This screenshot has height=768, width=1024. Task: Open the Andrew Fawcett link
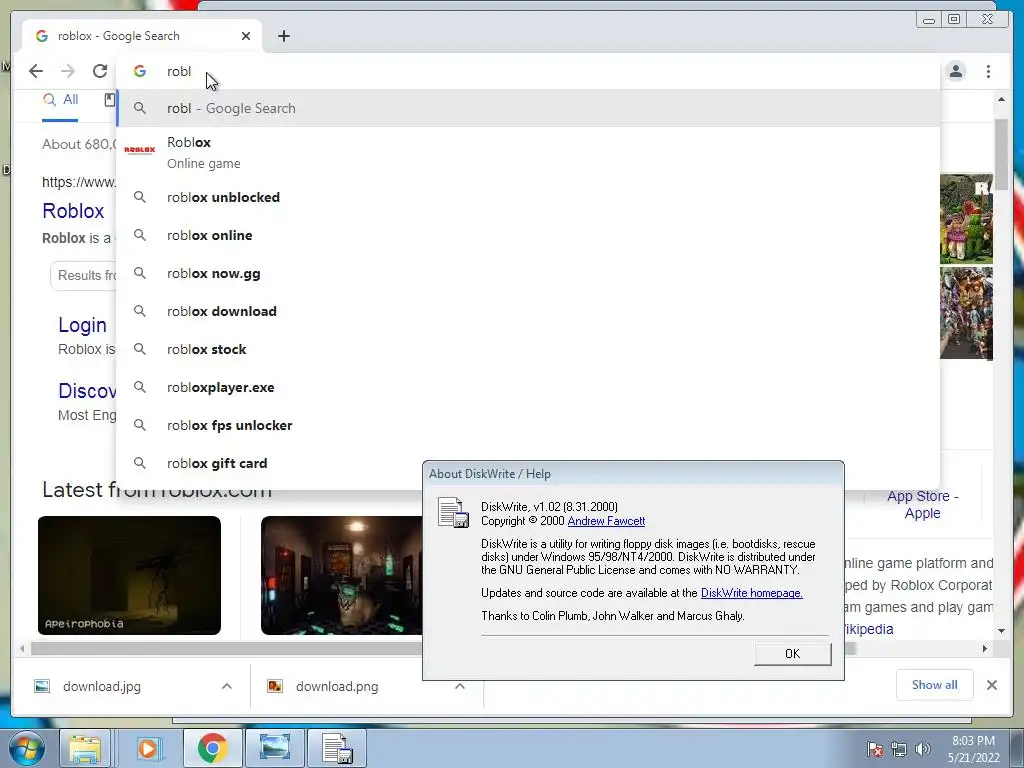click(606, 521)
